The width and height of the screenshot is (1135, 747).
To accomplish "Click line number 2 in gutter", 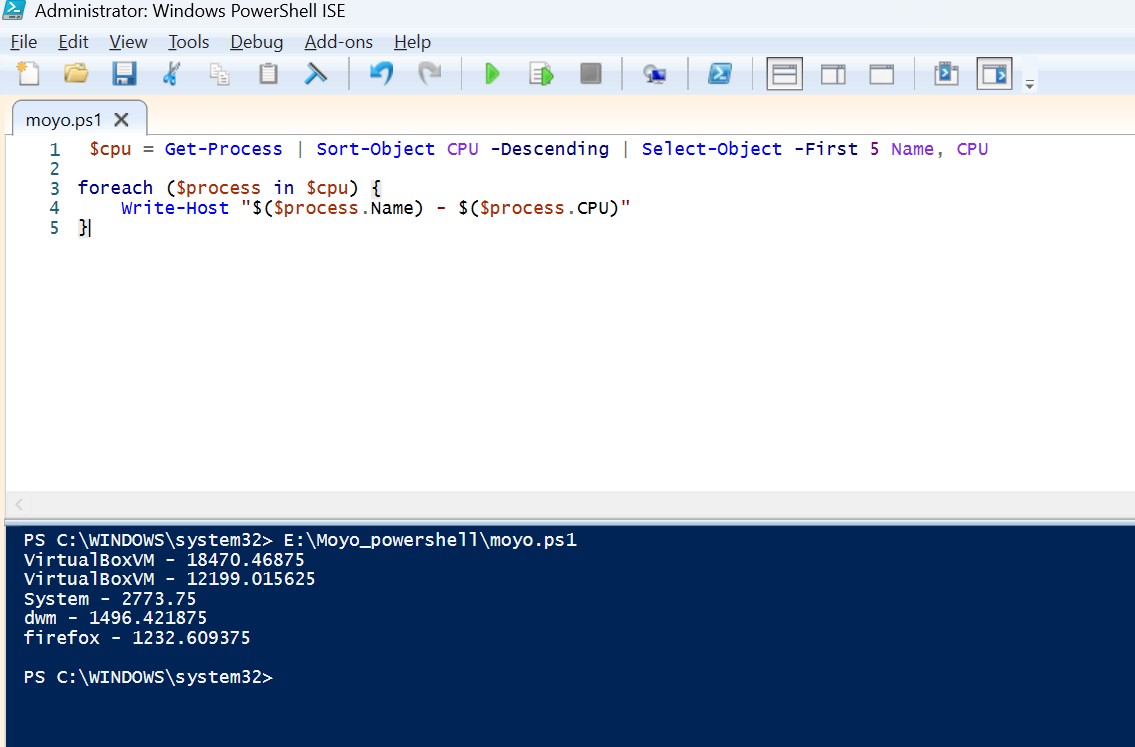I will (x=54, y=169).
